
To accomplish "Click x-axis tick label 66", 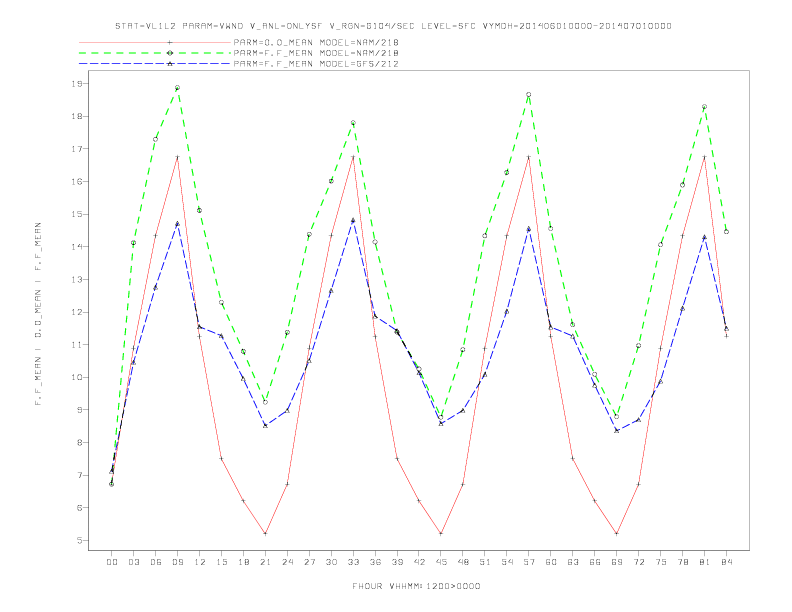I will point(595,562).
